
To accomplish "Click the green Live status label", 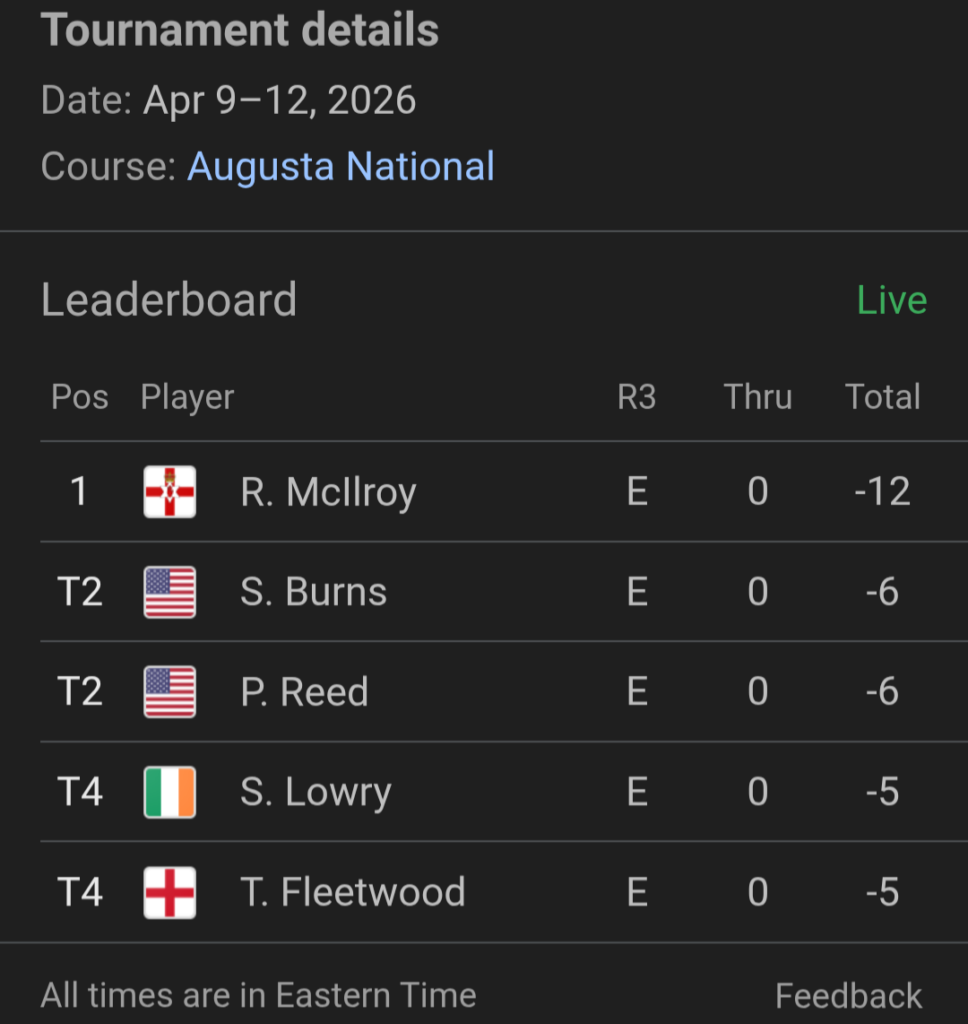I will coord(891,300).
